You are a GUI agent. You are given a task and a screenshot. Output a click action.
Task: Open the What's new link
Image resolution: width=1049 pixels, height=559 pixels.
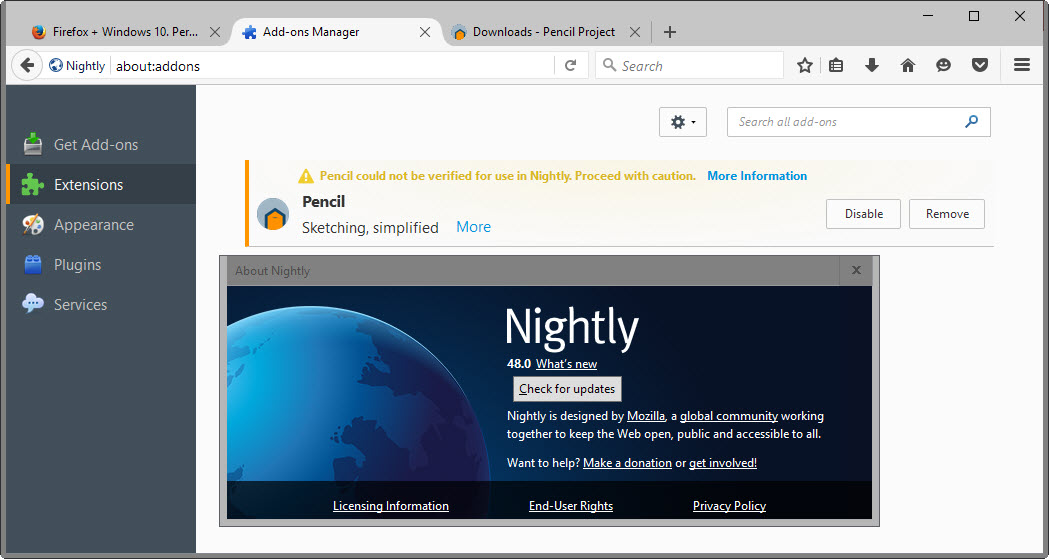click(567, 364)
